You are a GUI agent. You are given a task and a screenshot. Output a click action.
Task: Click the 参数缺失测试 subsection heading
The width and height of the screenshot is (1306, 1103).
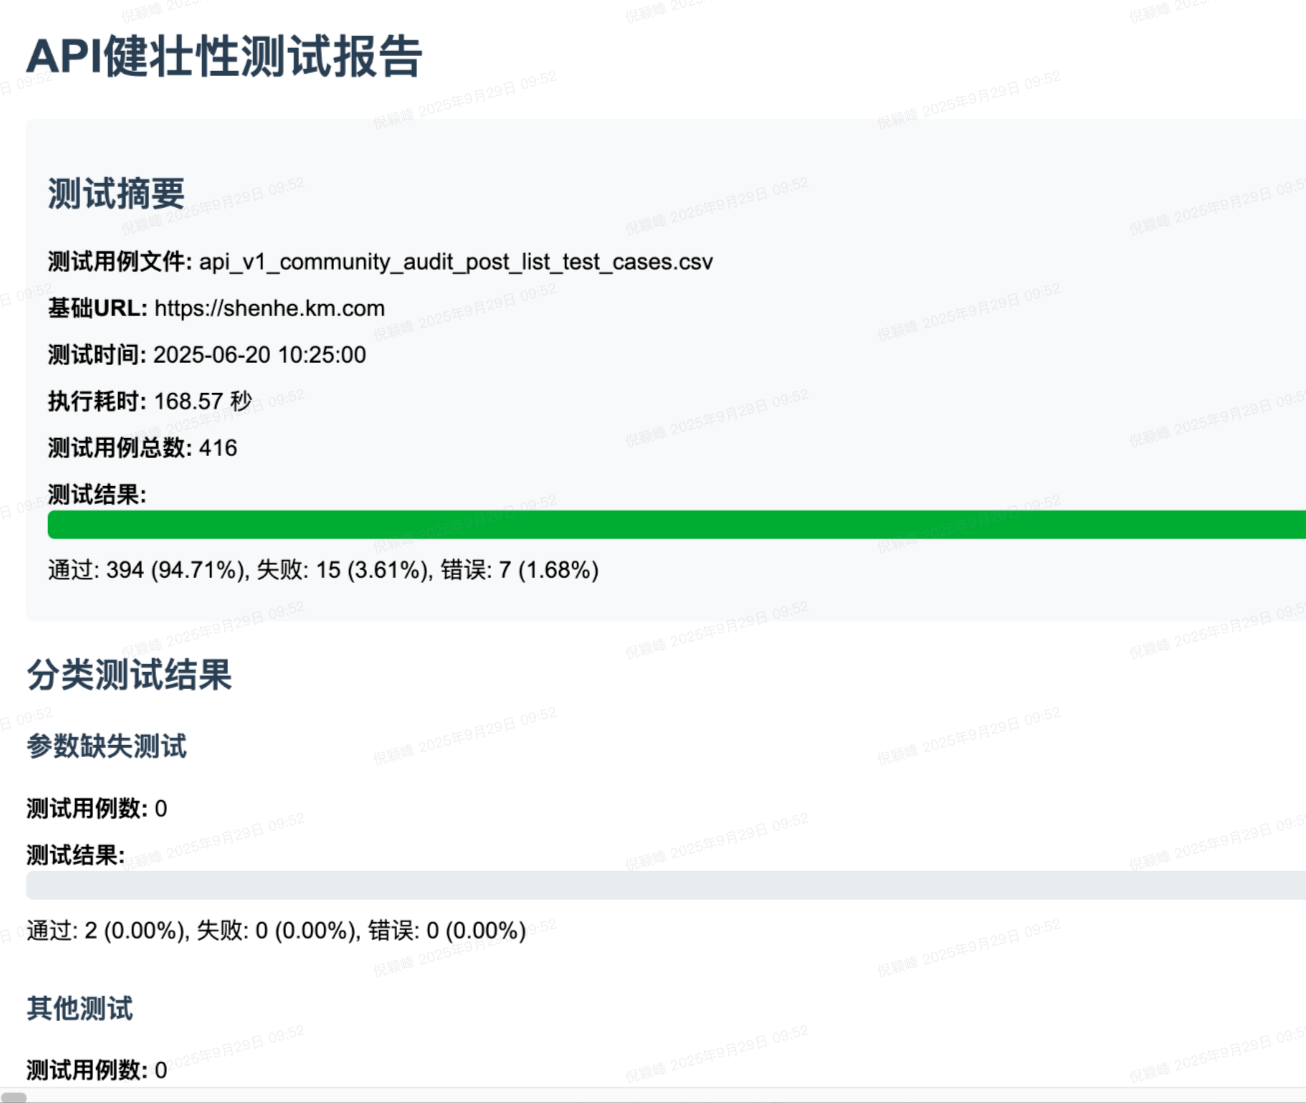pos(106,746)
